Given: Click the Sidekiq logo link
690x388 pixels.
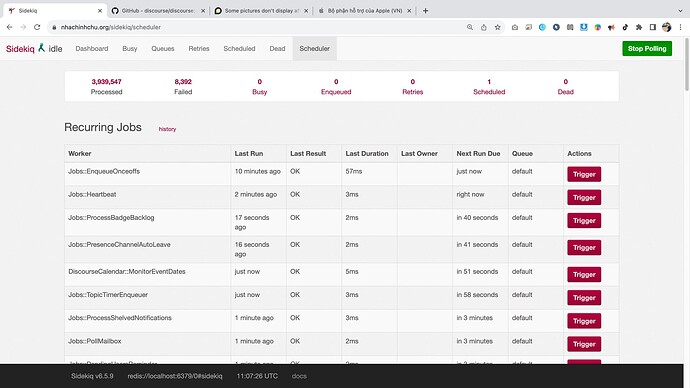Looking at the screenshot, I should [20, 49].
